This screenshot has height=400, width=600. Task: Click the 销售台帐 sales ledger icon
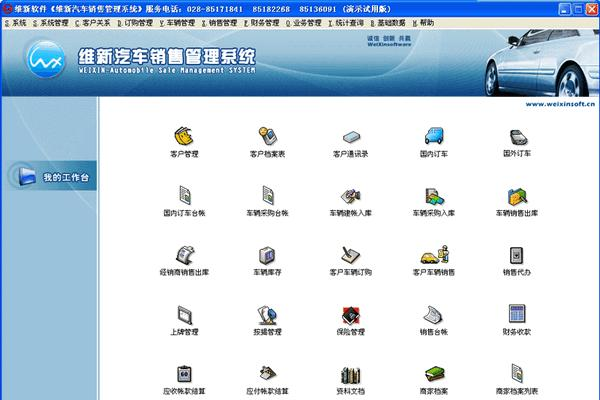434,315
